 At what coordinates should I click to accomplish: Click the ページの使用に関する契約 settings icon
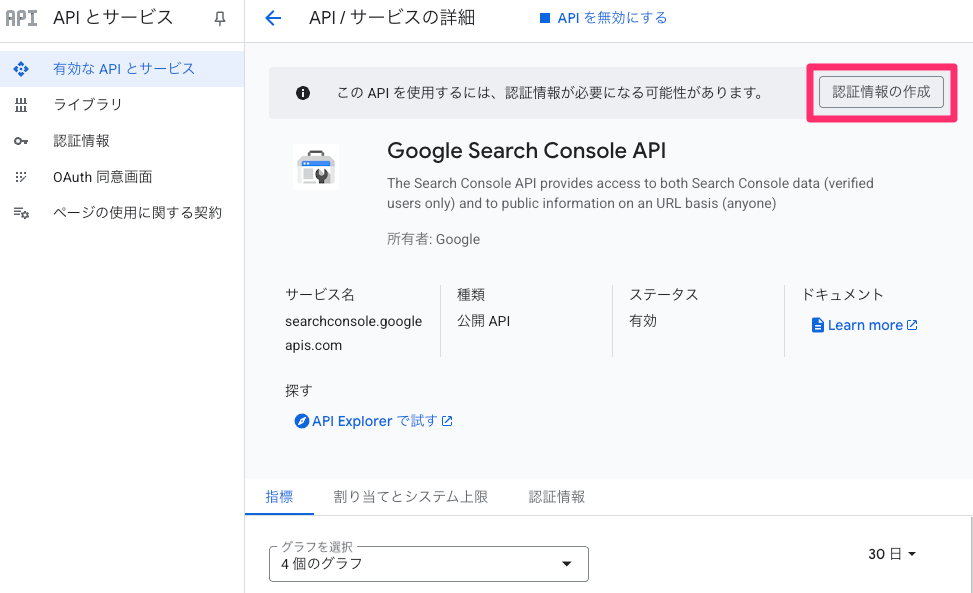21,213
